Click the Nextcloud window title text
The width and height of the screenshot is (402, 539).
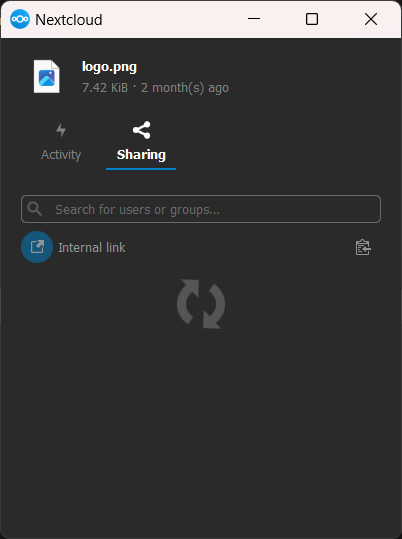pyautogui.click(x=69, y=20)
